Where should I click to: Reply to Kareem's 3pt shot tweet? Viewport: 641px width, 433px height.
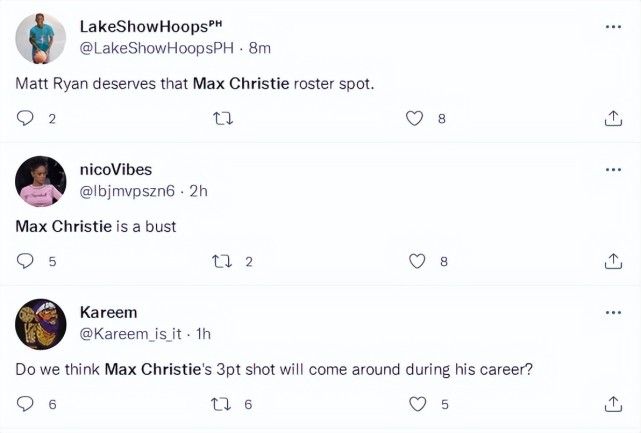pos(26,404)
